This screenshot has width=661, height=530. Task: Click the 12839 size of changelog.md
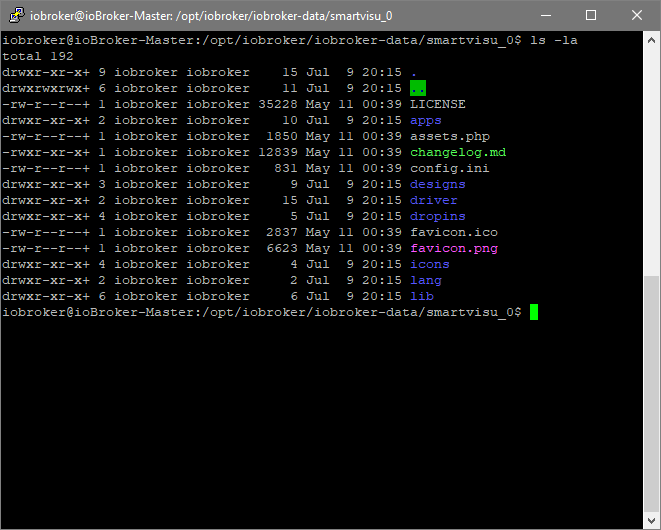(278, 153)
